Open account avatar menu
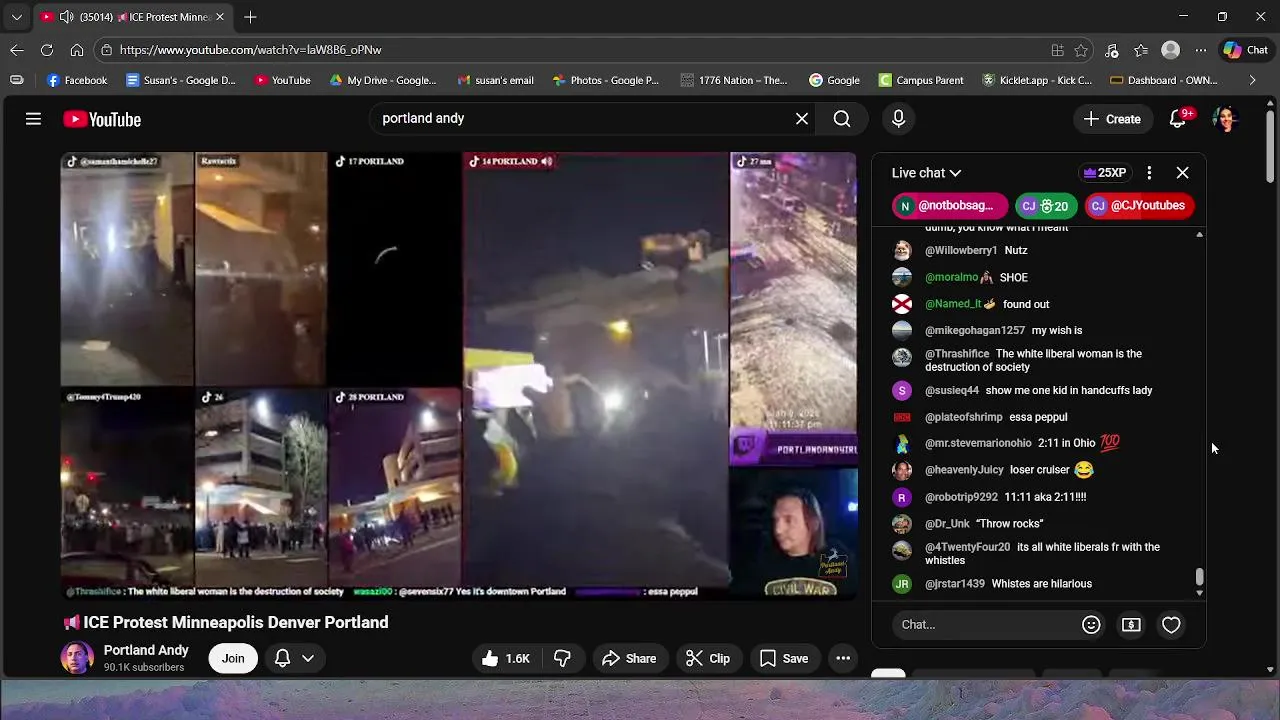 (1225, 119)
